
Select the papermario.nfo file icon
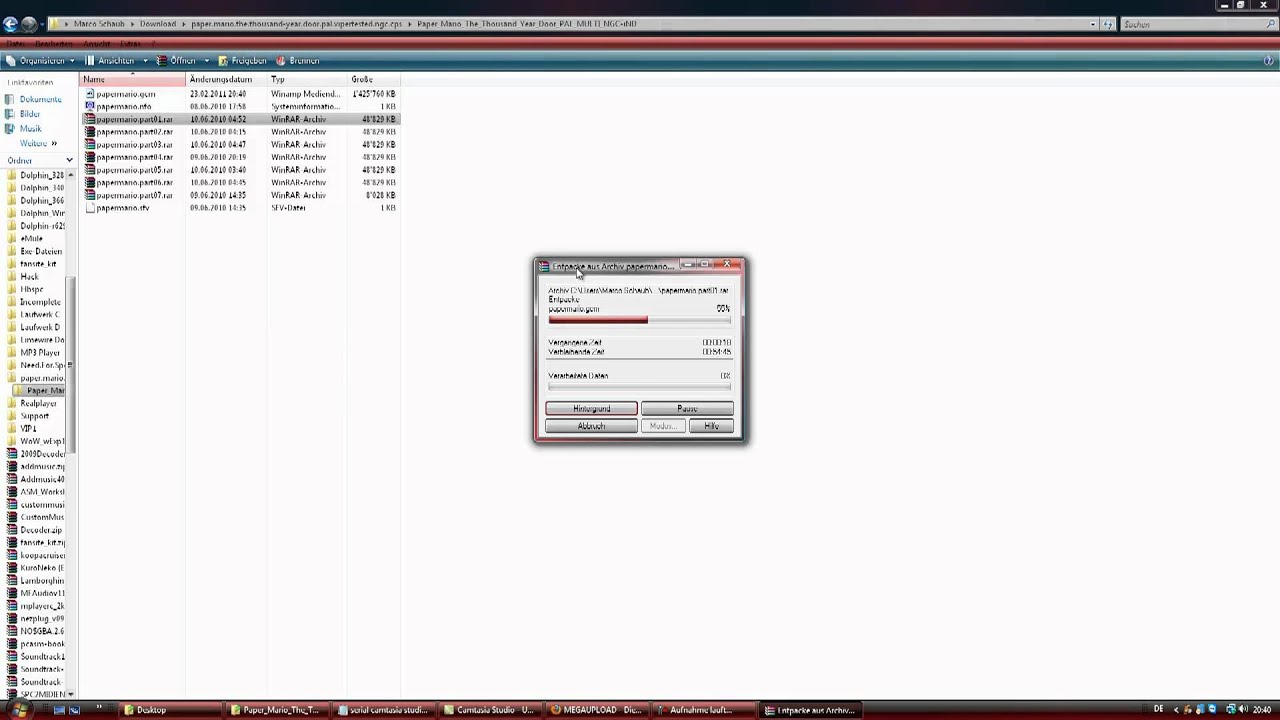click(x=90, y=106)
